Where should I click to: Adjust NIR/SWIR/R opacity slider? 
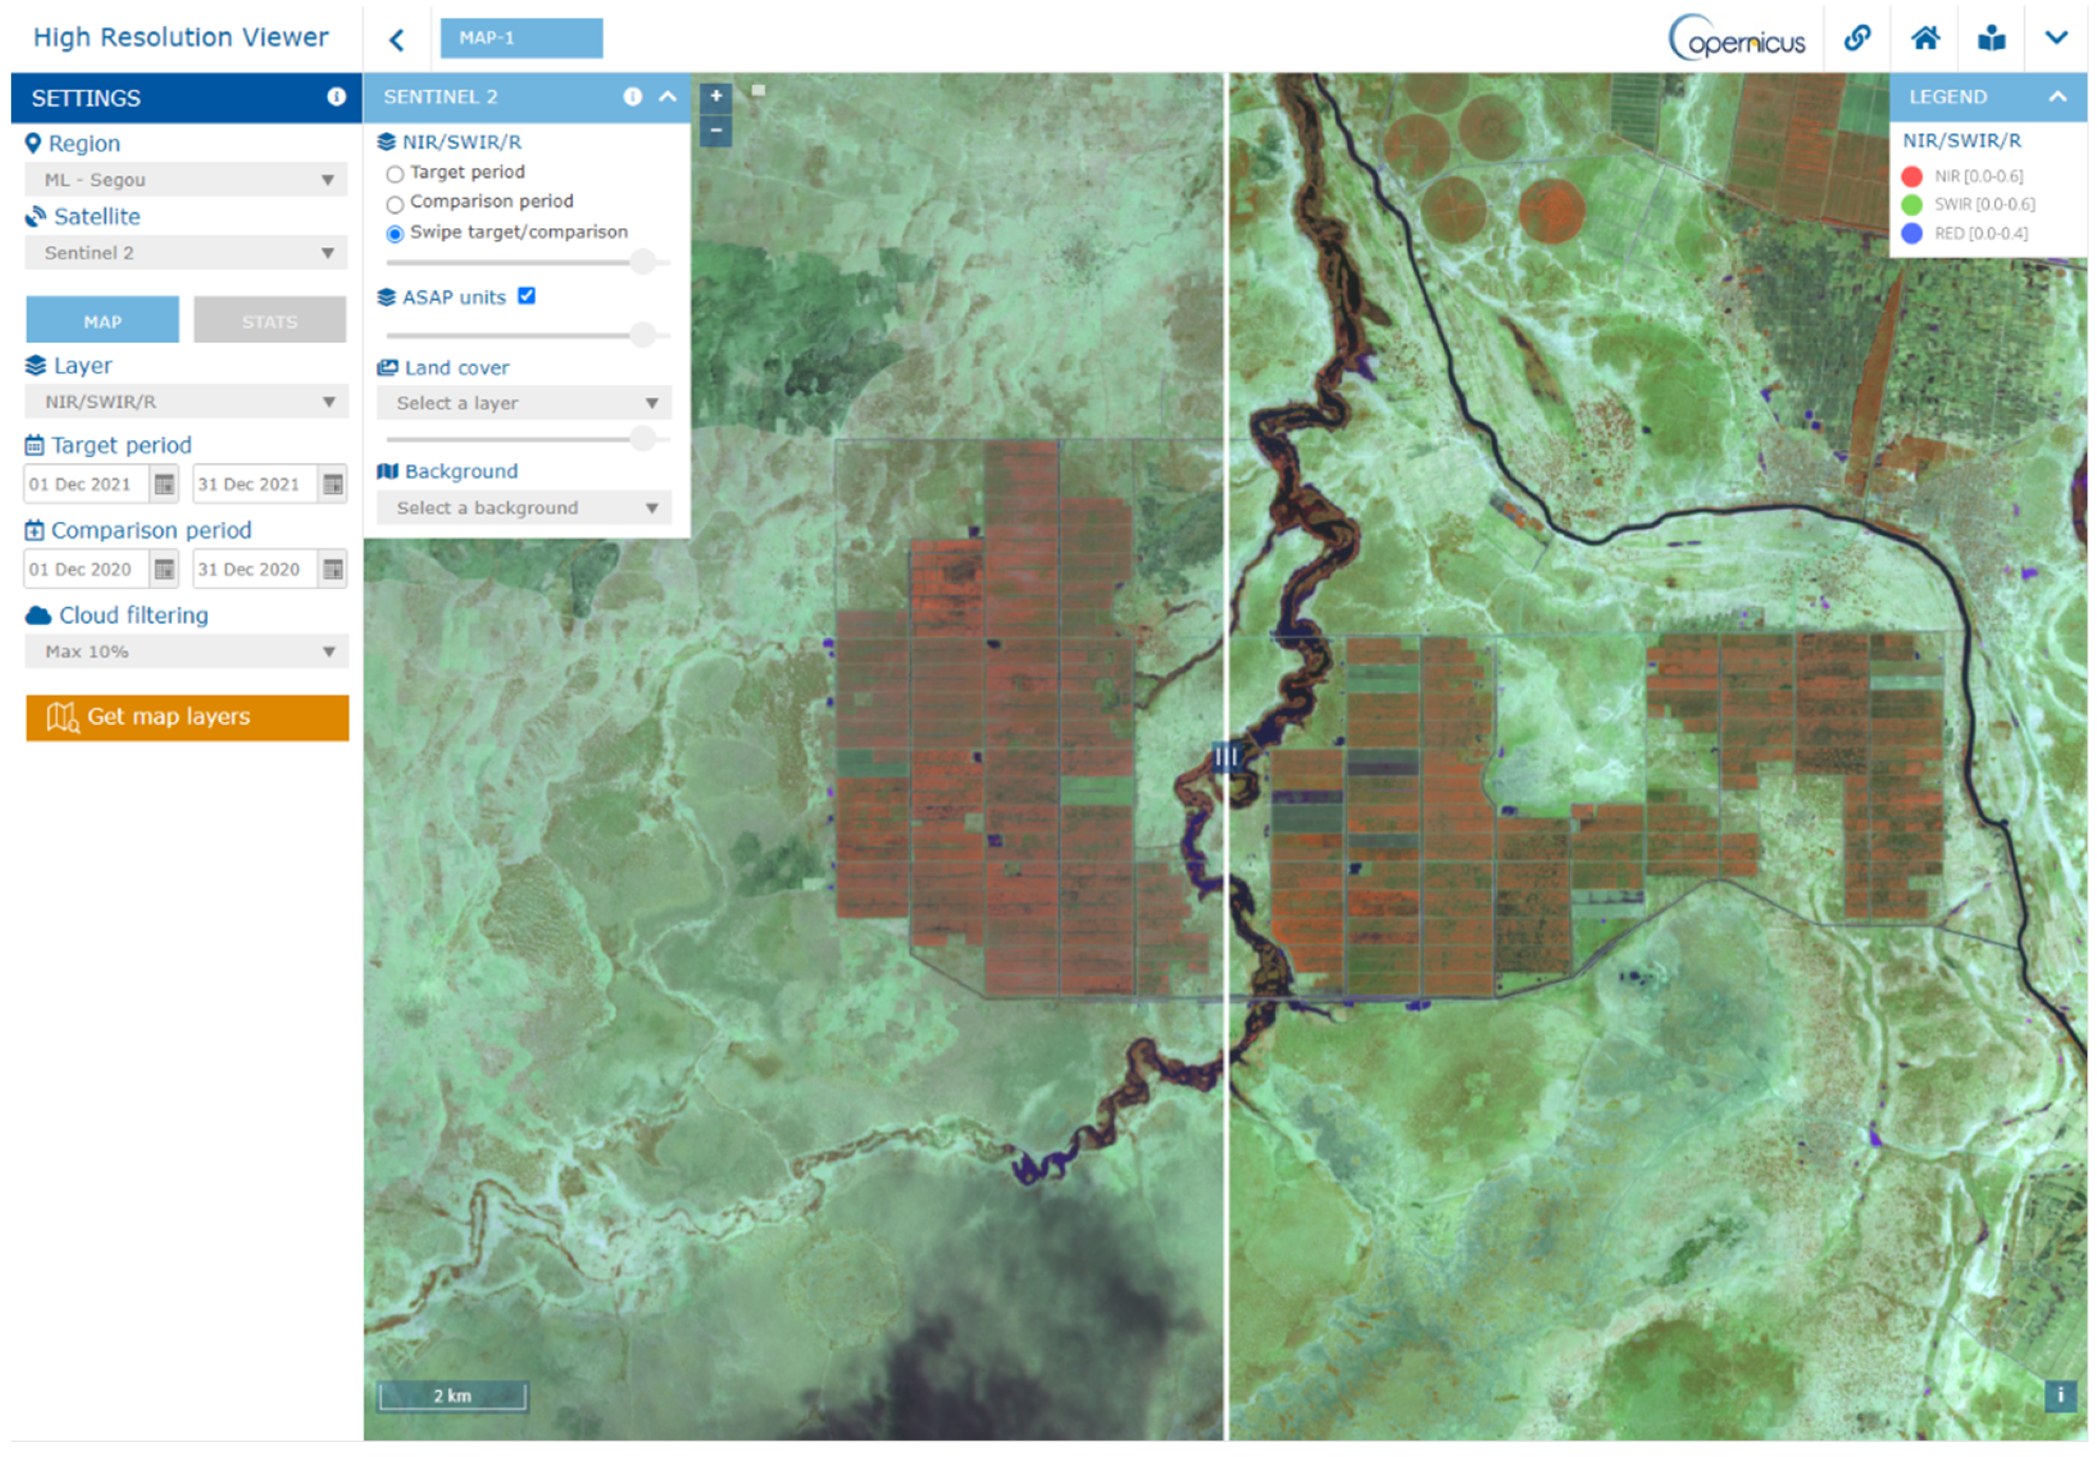point(643,262)
